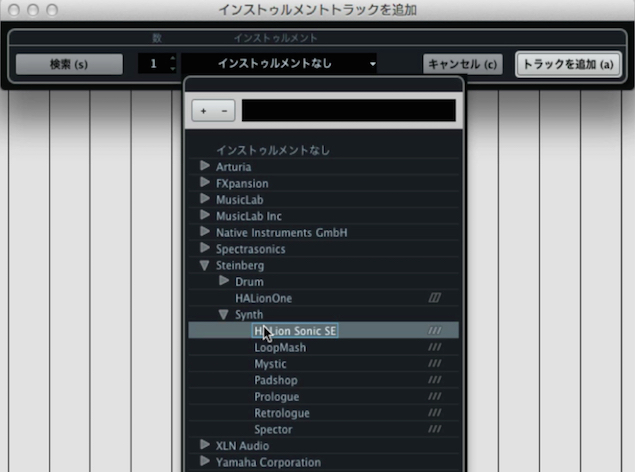Expand the FXpansion folder triangle
This screenshot has height=472, width=635.
(x=205, y=183)
